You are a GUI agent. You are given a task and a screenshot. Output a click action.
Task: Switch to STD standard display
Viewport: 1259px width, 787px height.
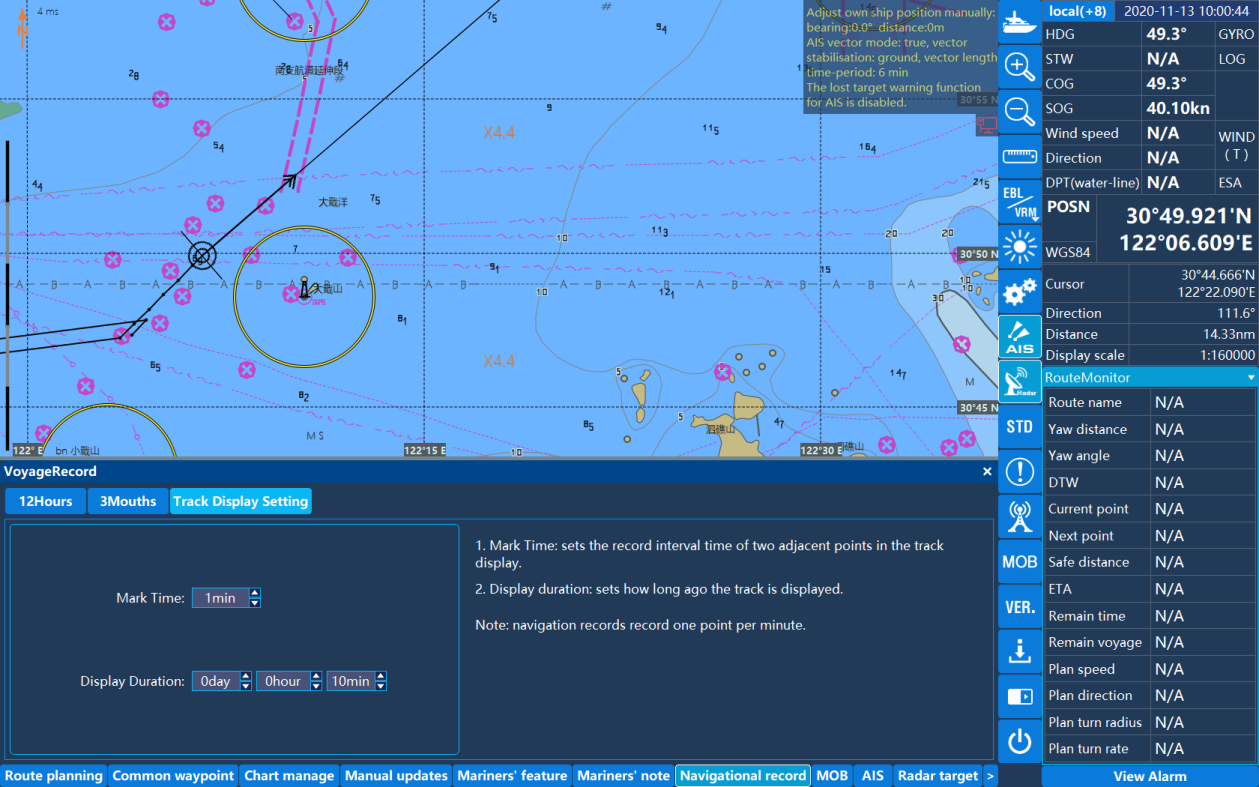[x=1019, y=426]
